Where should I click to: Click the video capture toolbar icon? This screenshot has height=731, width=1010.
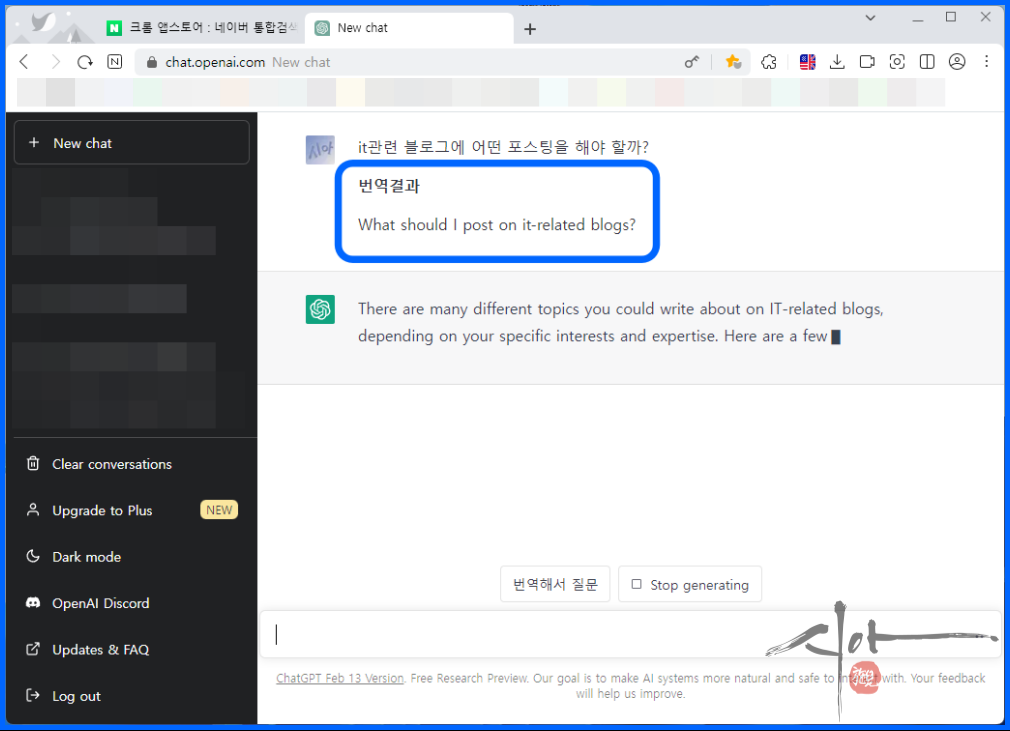[x=867, y=62]
